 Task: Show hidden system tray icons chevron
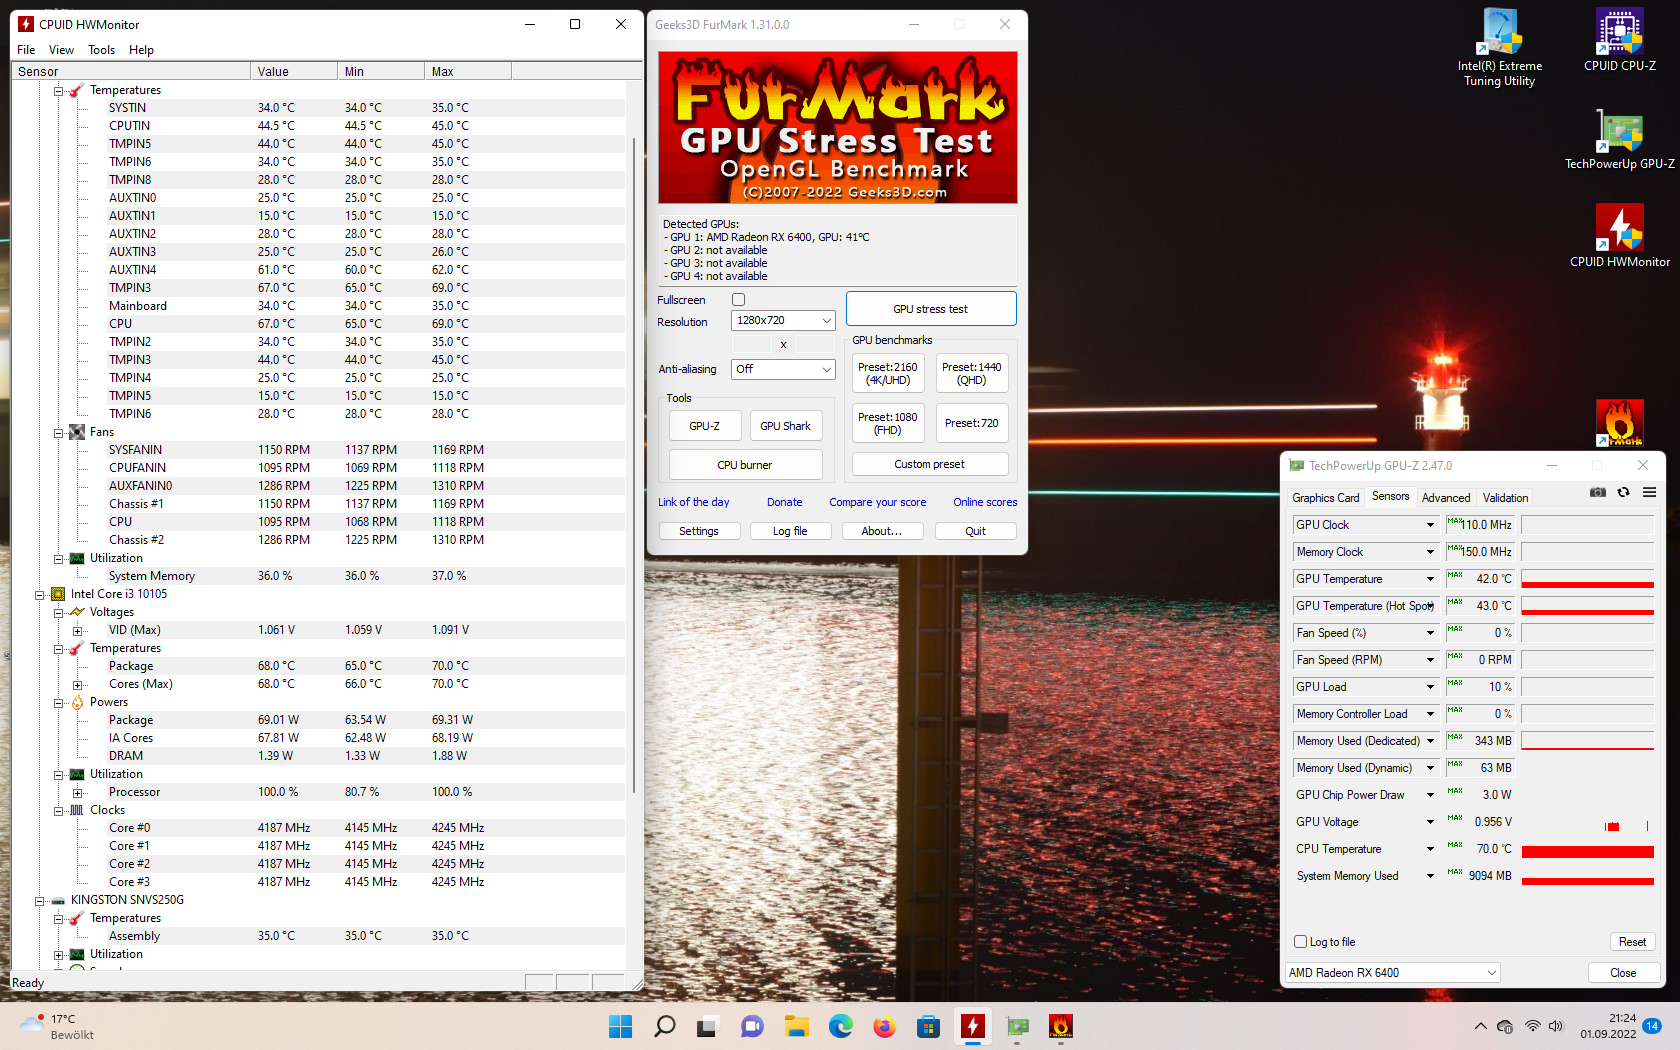pos(1480,1026)
